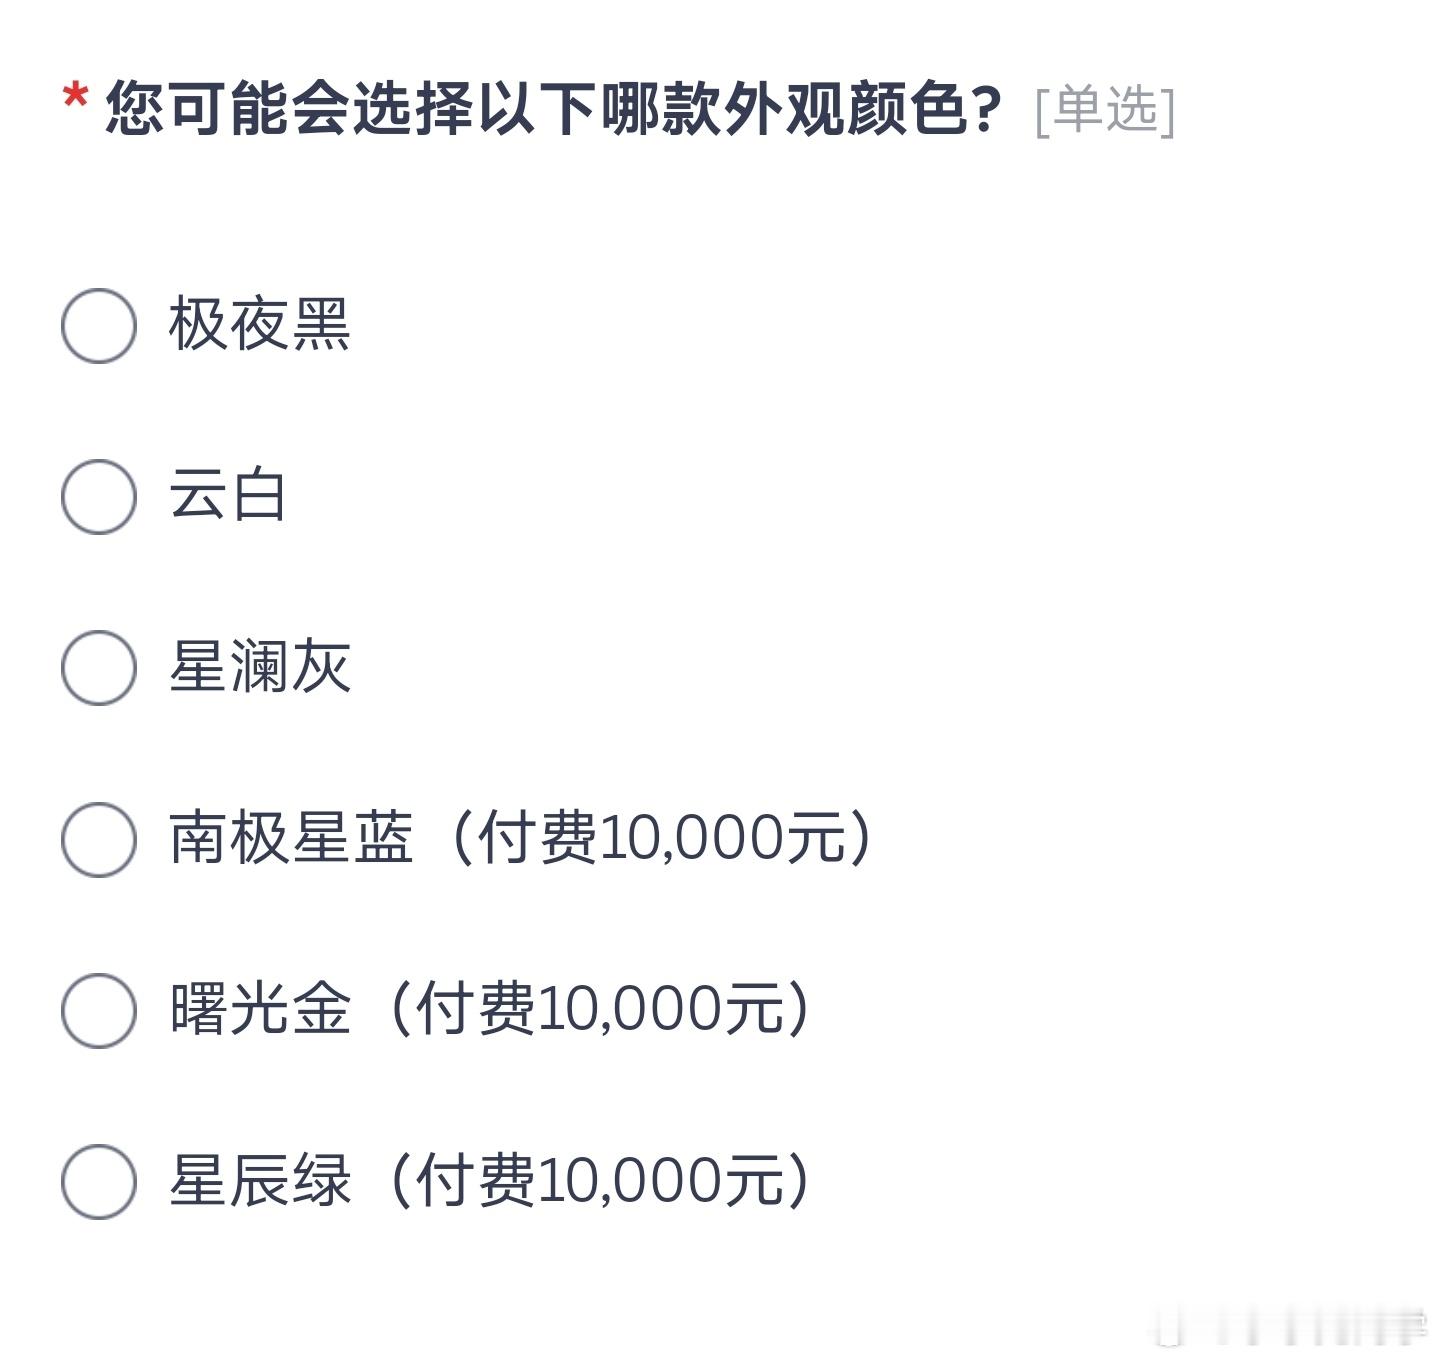Pick the 星澜灰 radio button circle
Screen dimensions: 1440x1361
[99, 667]
